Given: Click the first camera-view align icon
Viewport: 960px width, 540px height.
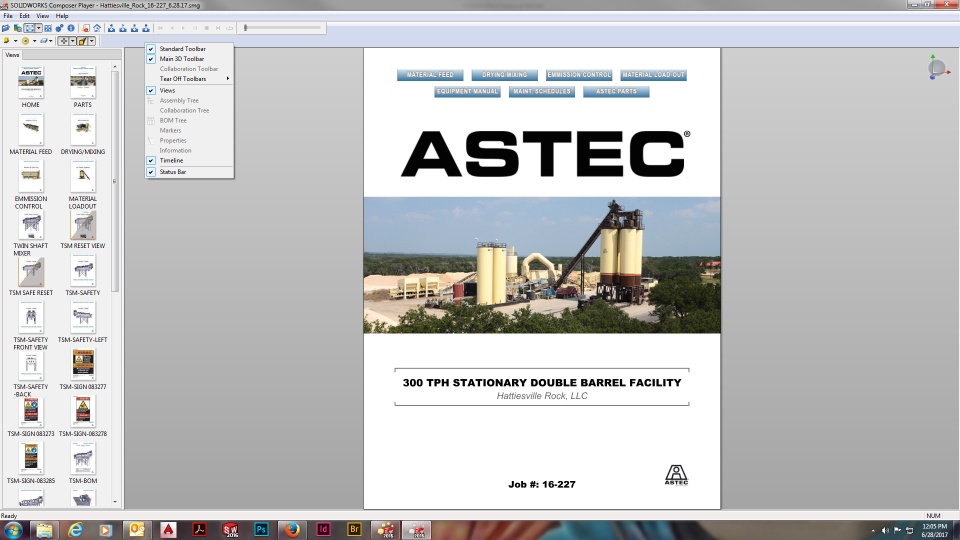Looking at the screenshot, I should (111, 28).
